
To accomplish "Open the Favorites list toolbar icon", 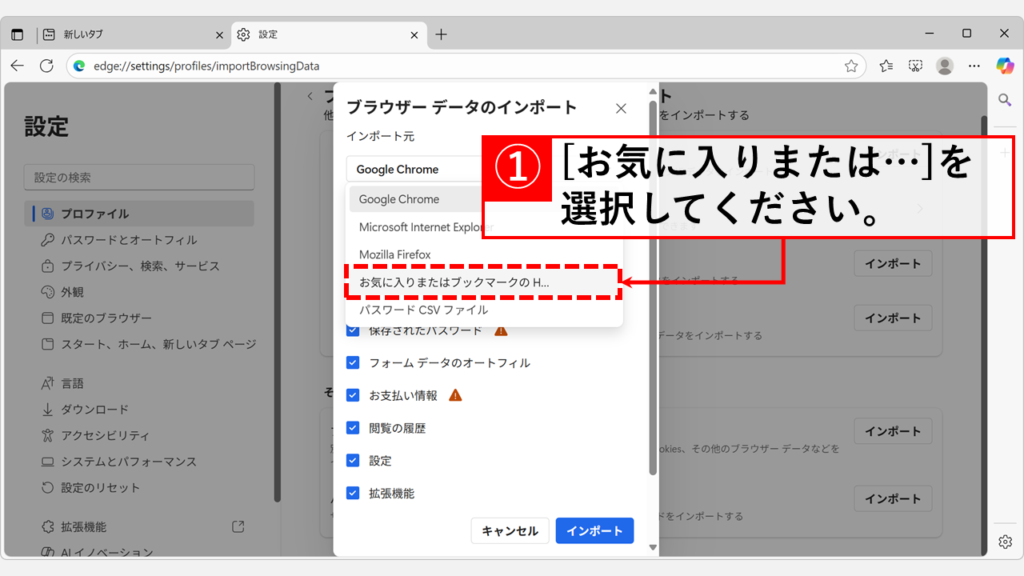I will coord(886,66).
